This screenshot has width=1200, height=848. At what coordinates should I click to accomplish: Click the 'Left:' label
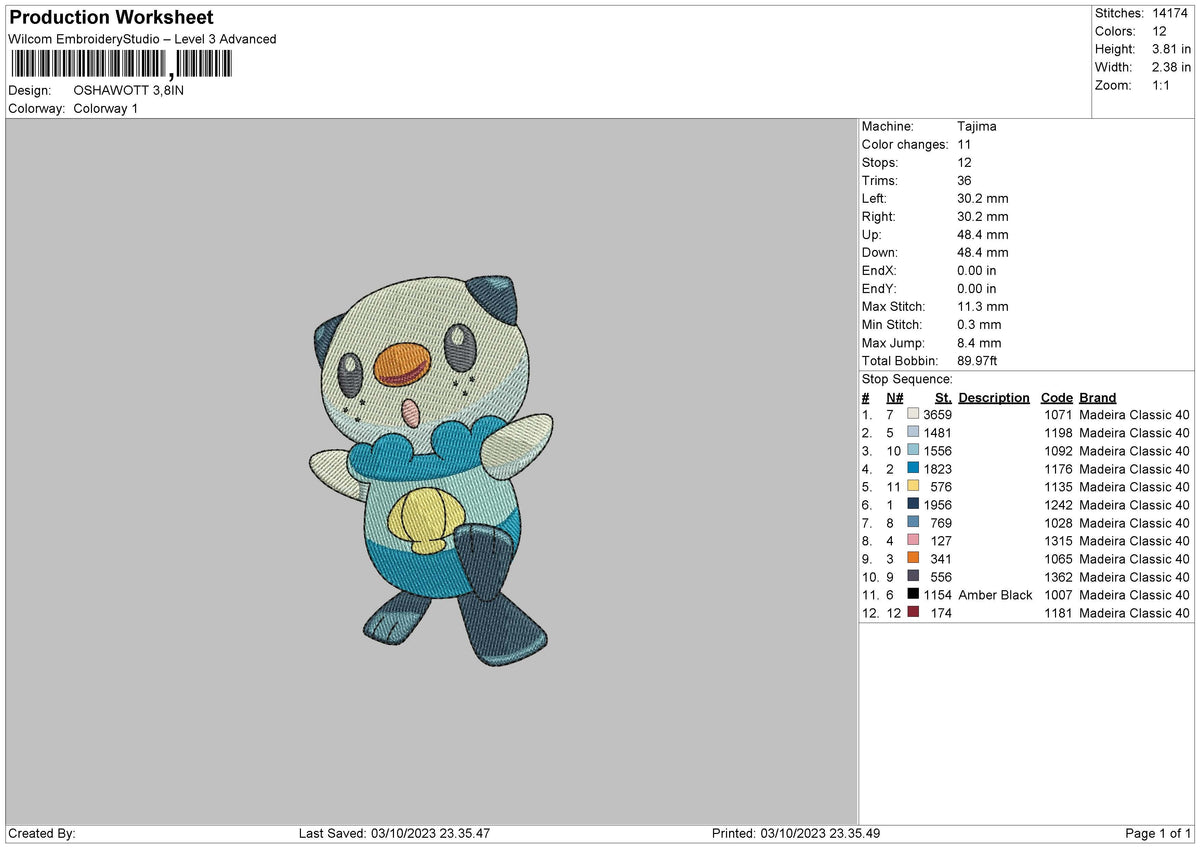pyautogui.click(x=876, y=198)
